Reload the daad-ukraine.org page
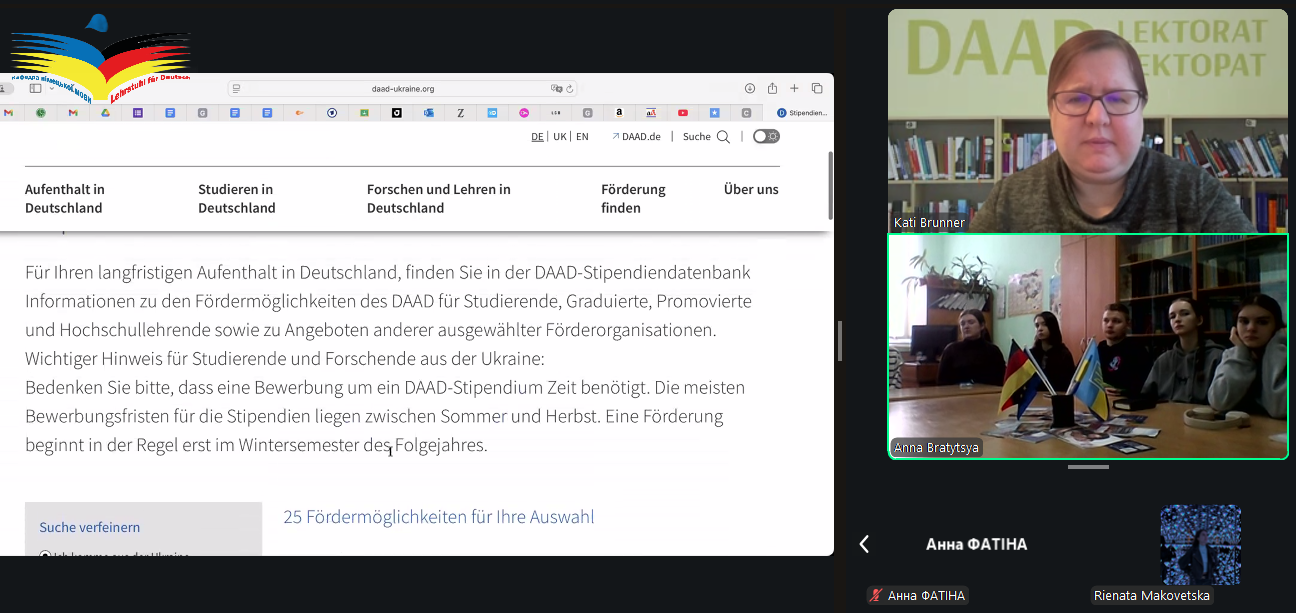The height and width of the screenshot is (613, 1296). coord(571,88)
